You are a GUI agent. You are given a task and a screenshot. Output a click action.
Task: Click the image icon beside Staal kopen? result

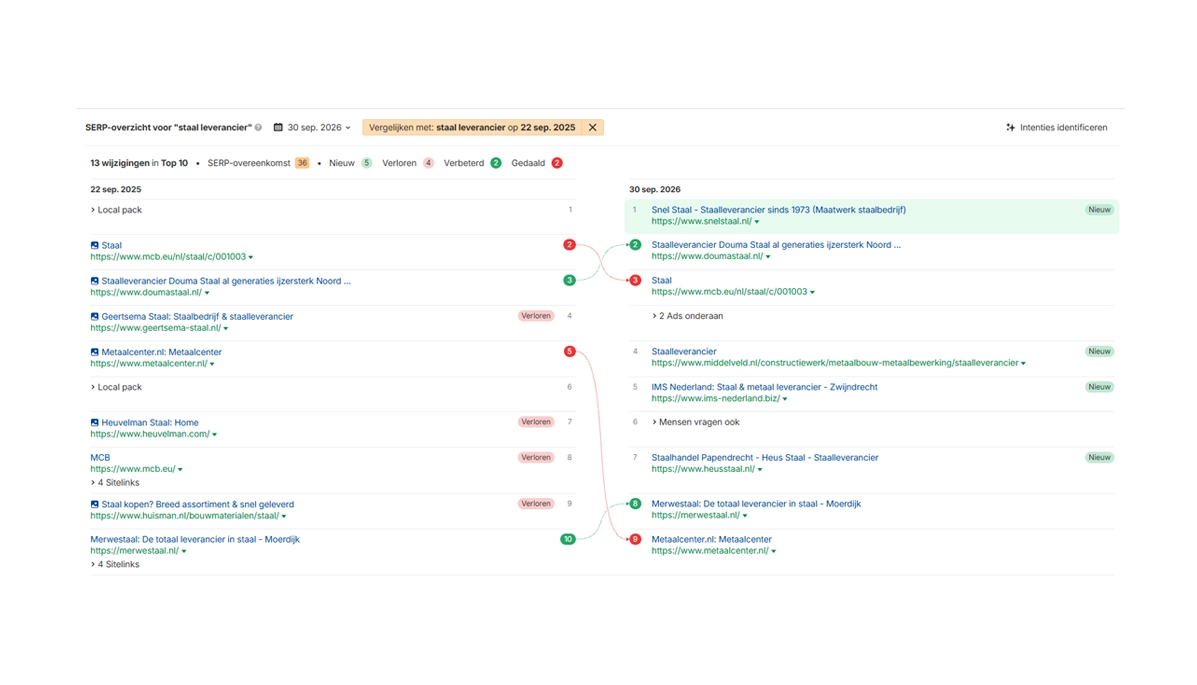[95, 504]
